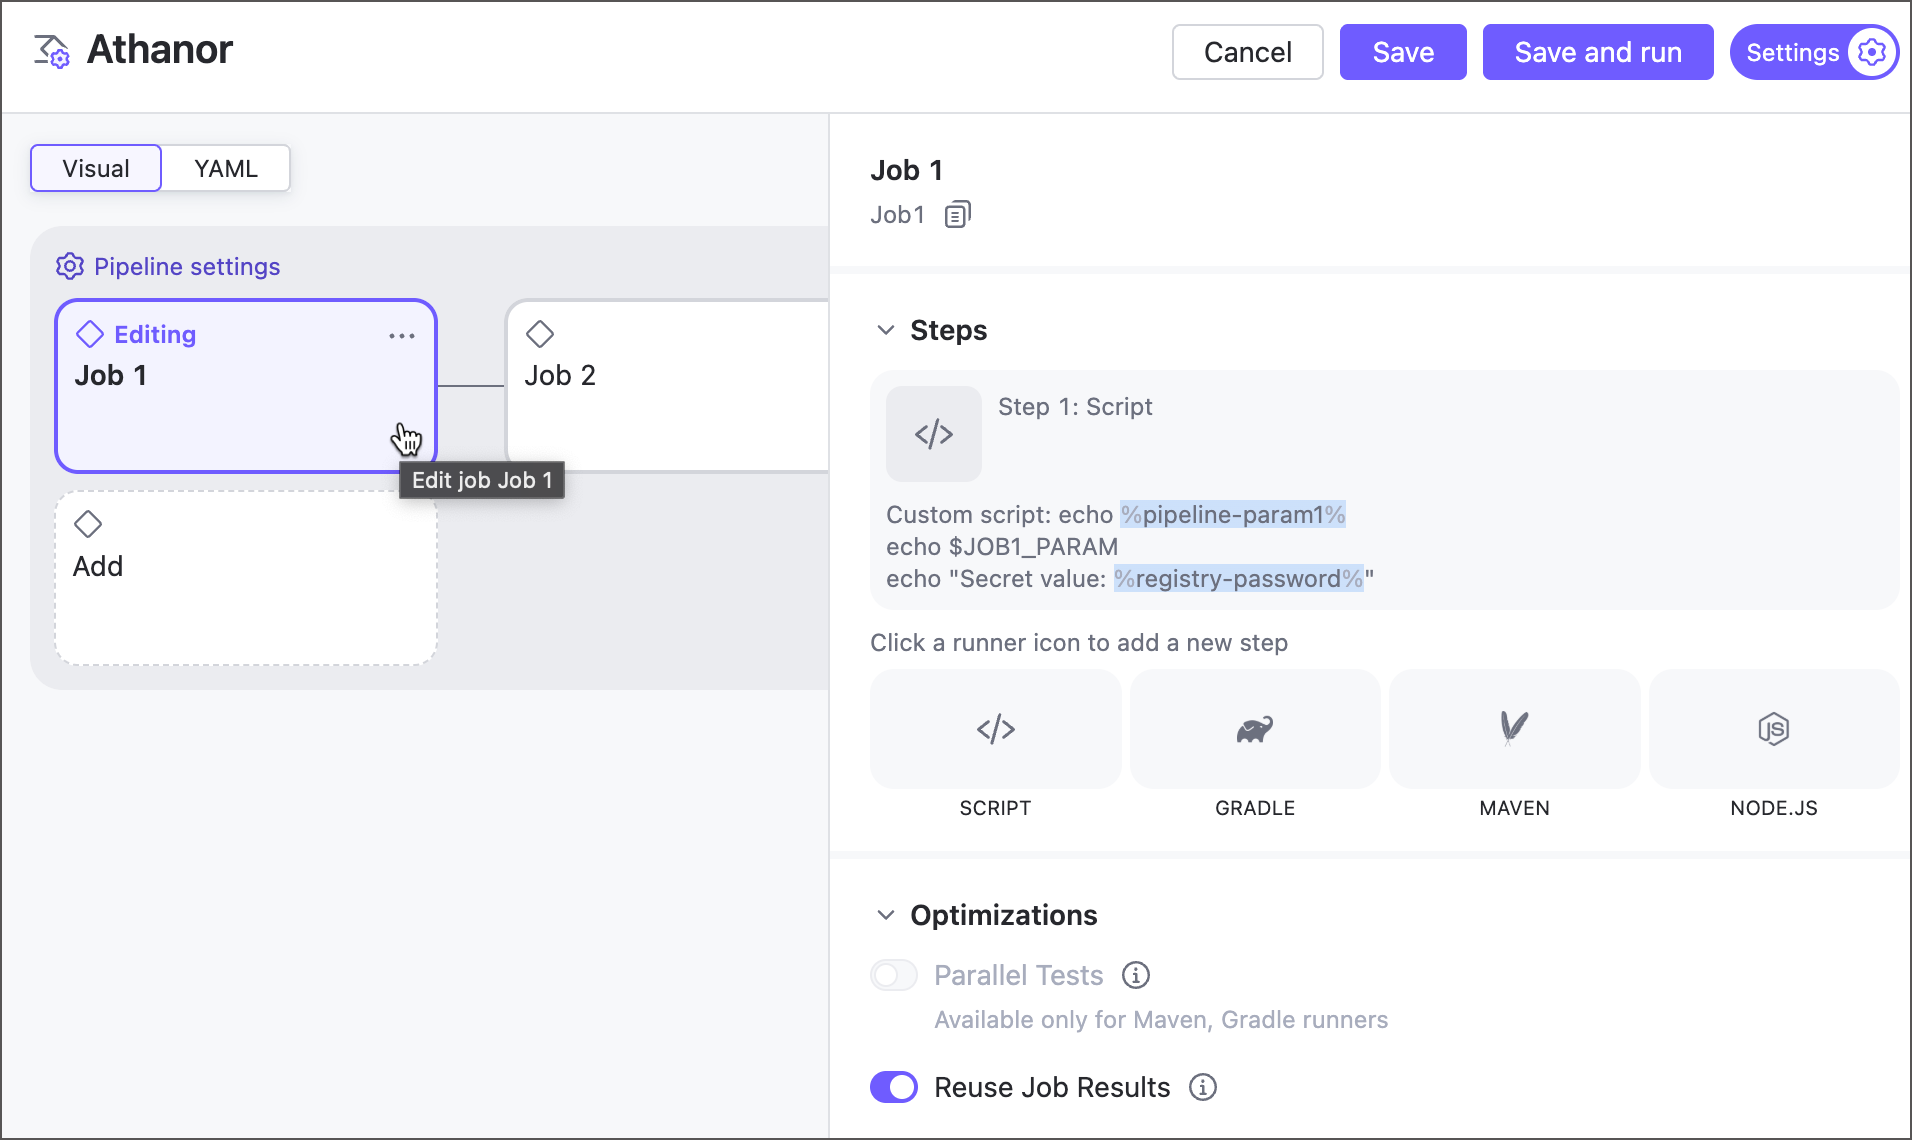Open the Settings toggle button

(x=1813, y=52)
